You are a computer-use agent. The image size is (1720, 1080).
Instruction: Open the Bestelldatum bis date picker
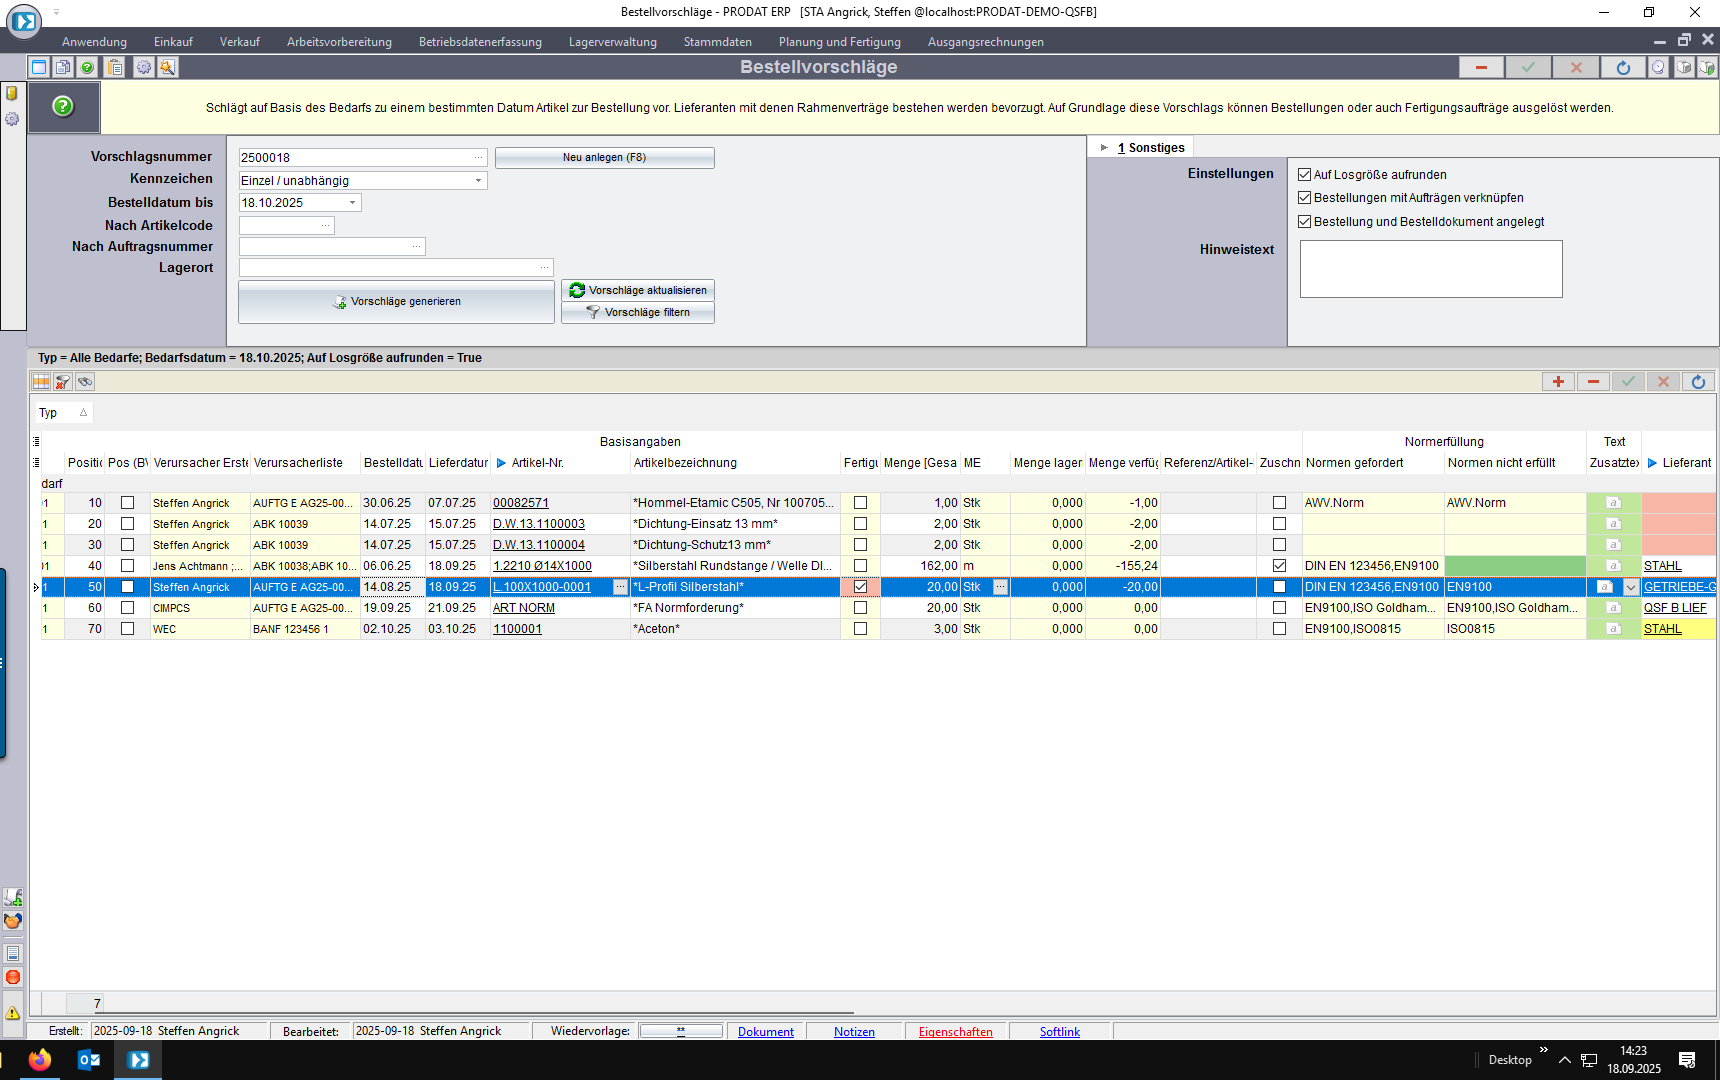pyautogui.click(x=352, y=203)
